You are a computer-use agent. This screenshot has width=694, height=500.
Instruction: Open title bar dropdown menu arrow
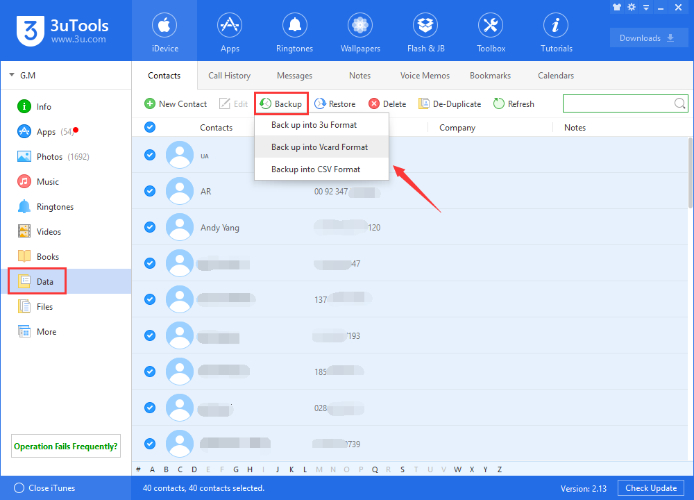[646, 7]
